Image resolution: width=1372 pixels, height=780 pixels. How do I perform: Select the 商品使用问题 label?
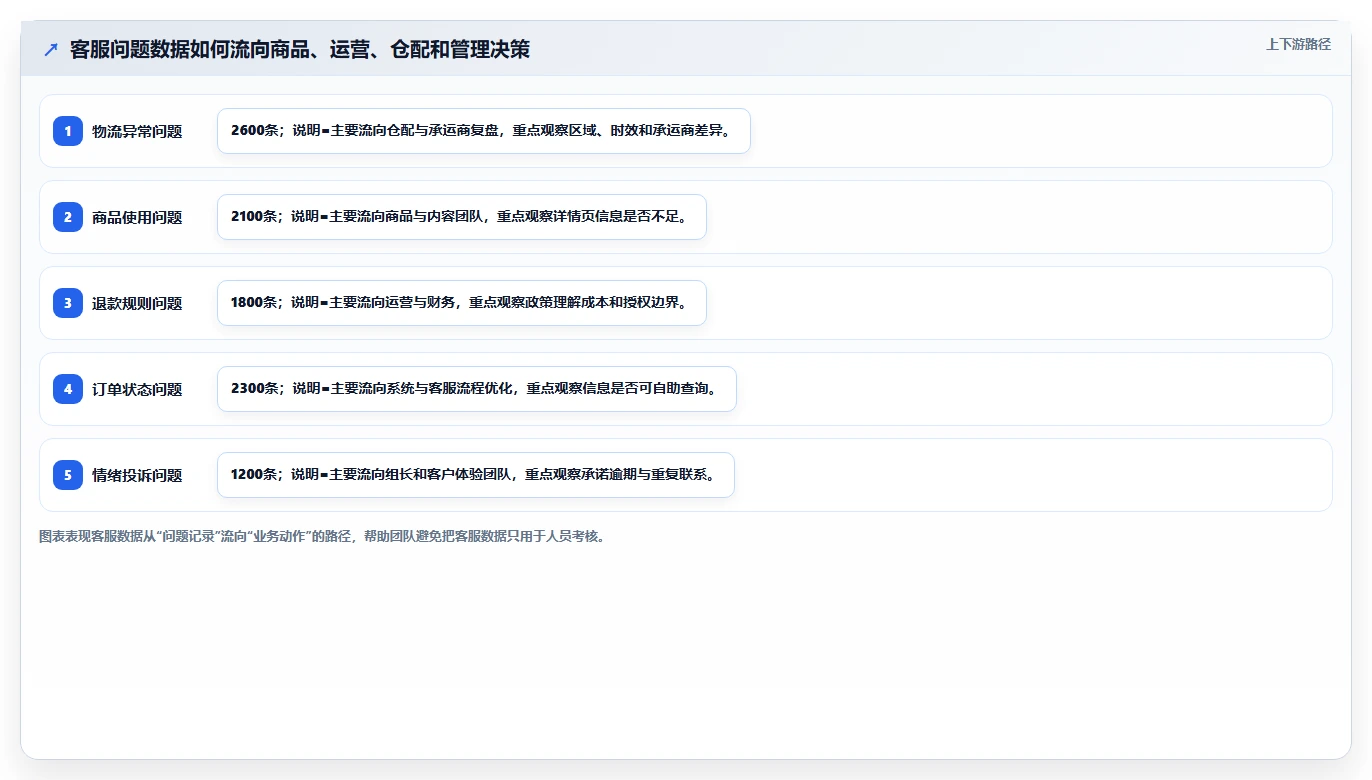(x=137, y=217)
